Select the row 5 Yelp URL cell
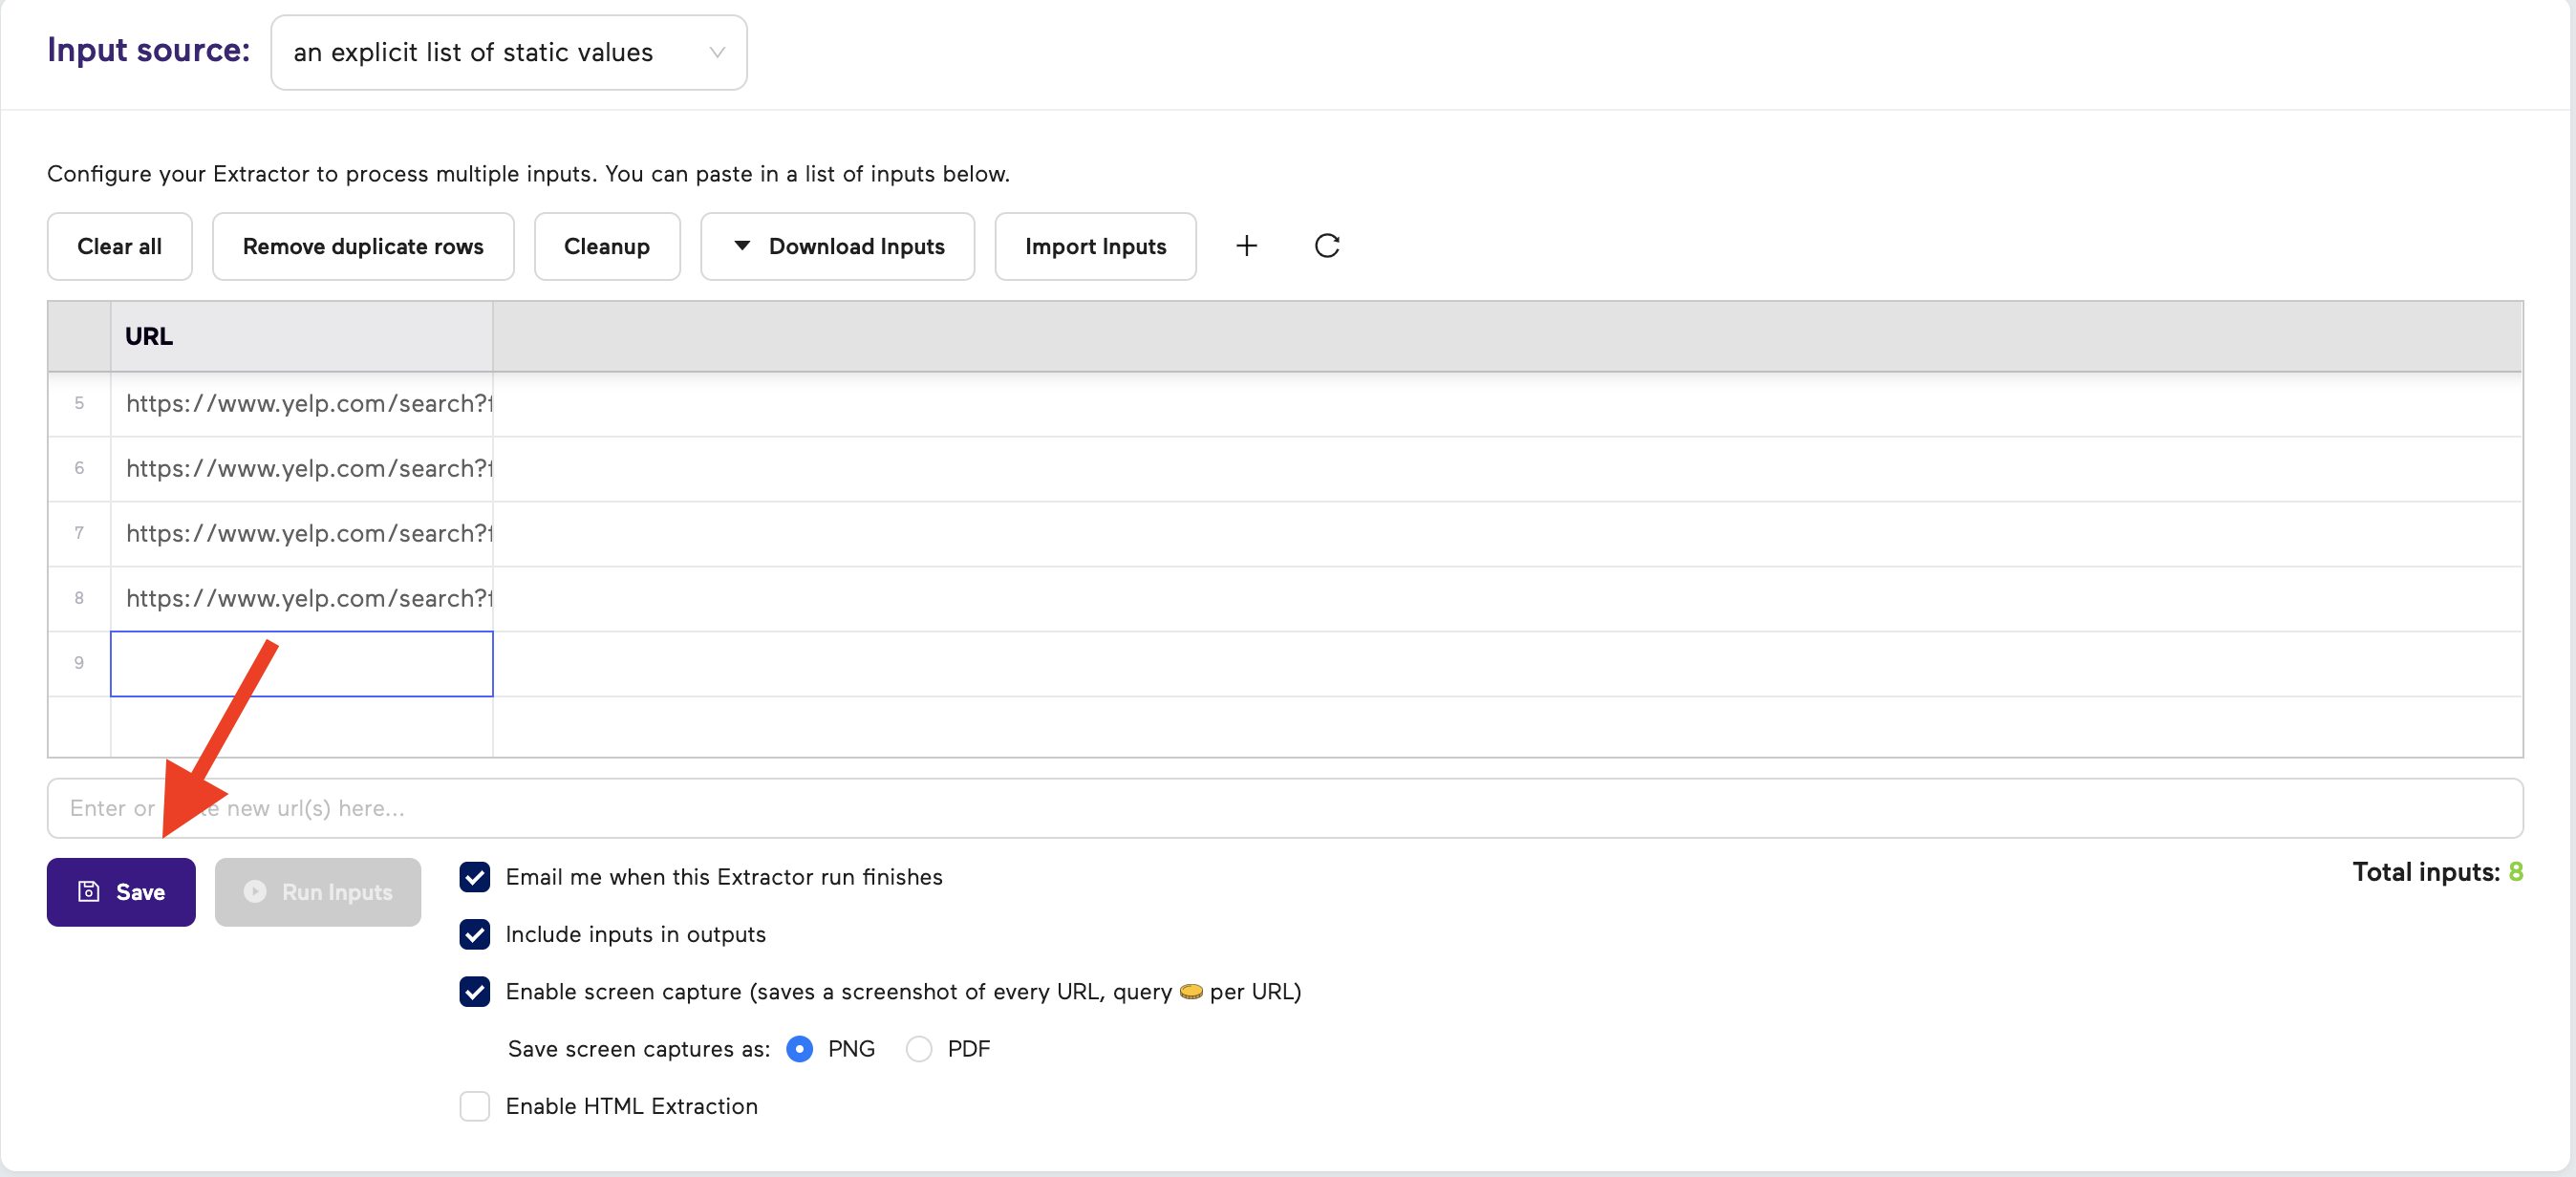 click(x=302, y=403)
